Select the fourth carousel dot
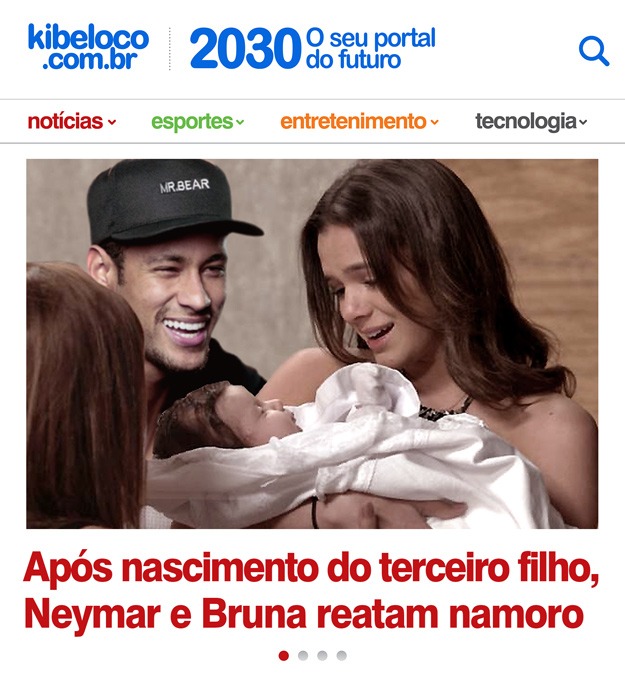Screen dimensions: 625x680 pyautogui.click(x=342, y=655)
